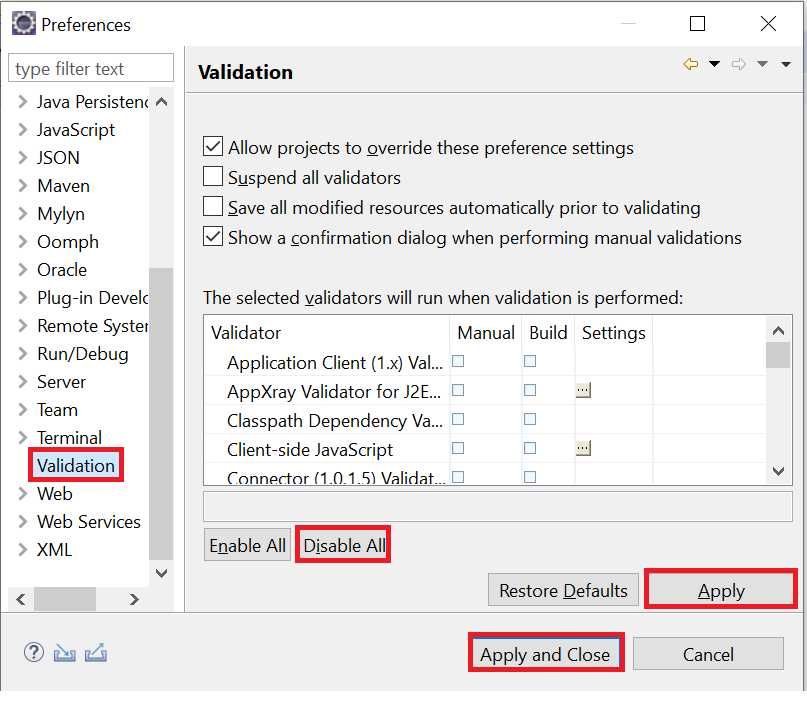
Task: Click the type filter text search field
Action: [x=90, y=67]
